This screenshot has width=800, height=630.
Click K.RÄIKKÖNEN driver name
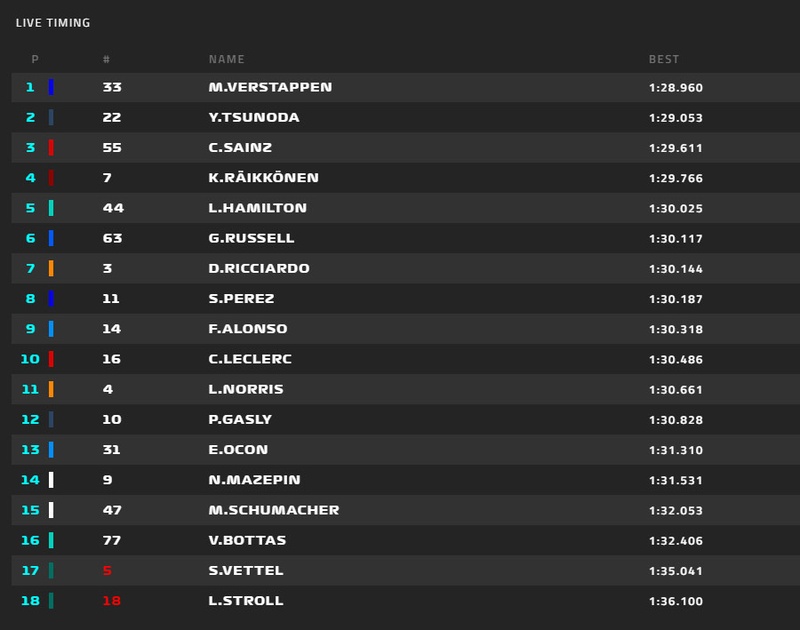tap(264, 178)
